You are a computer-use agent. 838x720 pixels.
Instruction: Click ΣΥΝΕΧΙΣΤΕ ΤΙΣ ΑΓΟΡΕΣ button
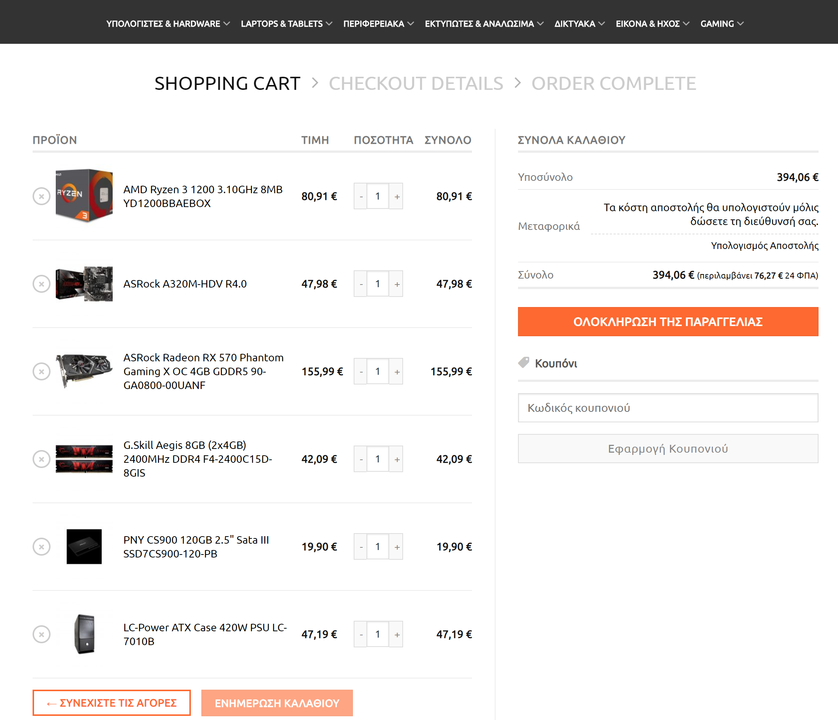coord(112,703)
